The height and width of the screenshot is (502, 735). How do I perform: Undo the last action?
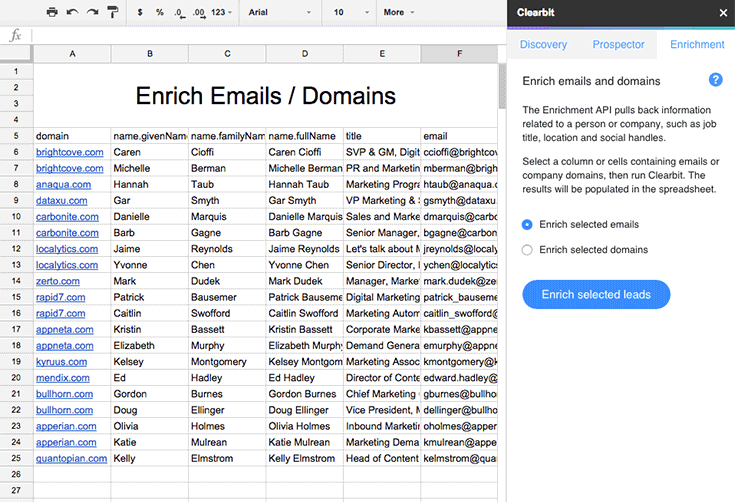click(72, 12)
